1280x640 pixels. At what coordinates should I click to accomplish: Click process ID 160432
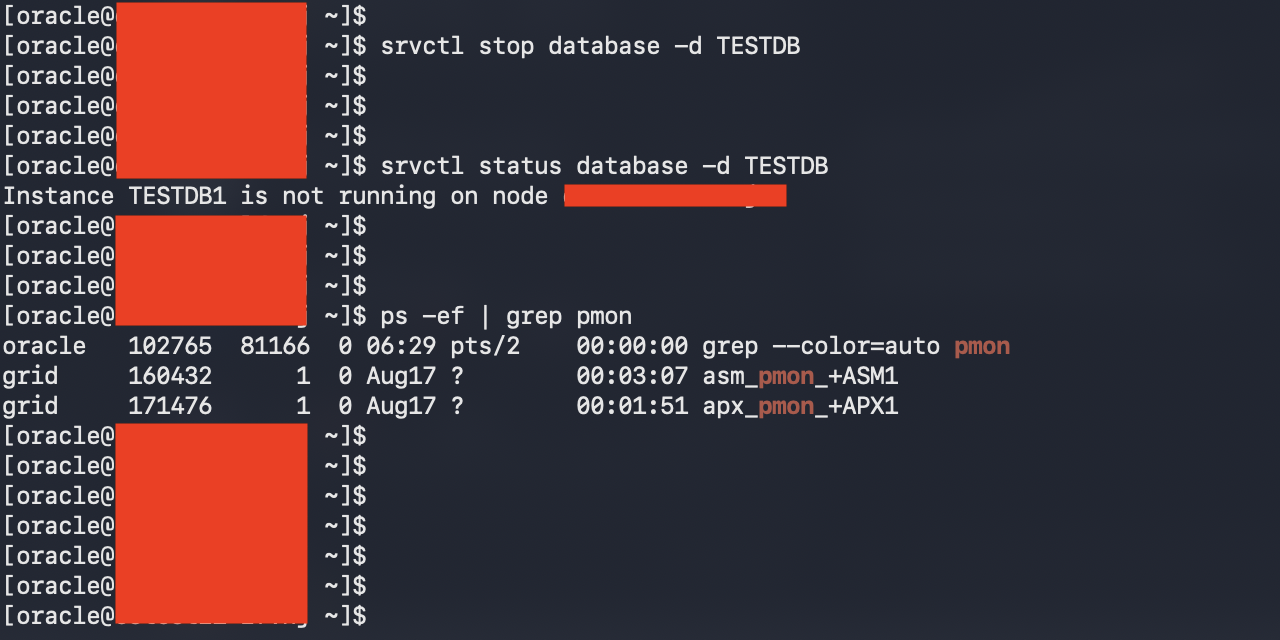(170, 376)
